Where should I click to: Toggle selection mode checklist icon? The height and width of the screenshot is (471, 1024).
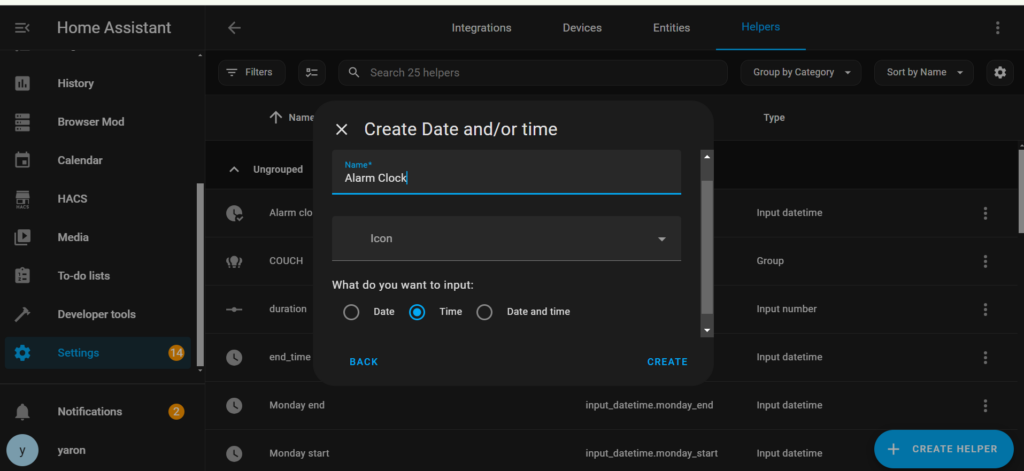(312, 73)
